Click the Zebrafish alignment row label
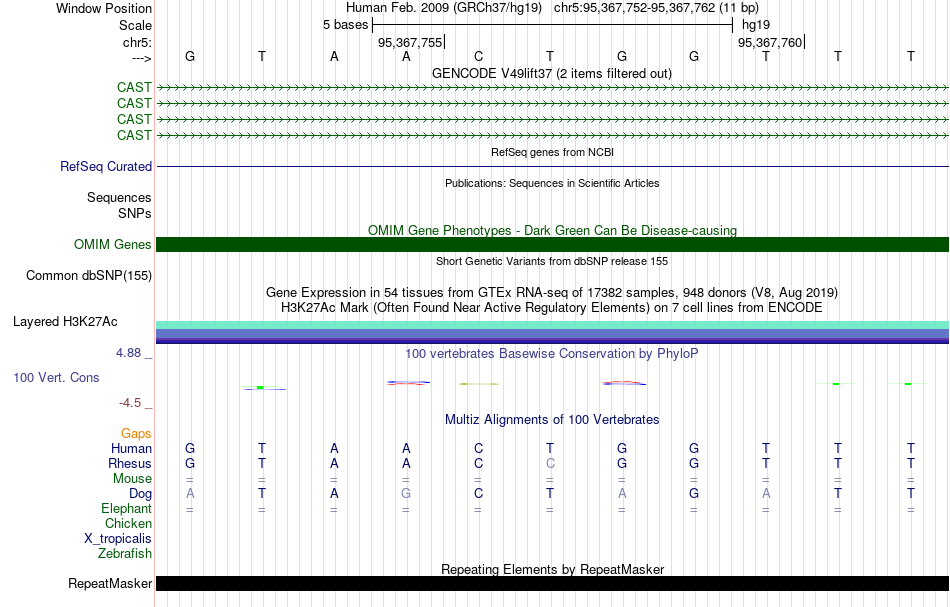This screenshot has width=950, height=607. (125, 553)
